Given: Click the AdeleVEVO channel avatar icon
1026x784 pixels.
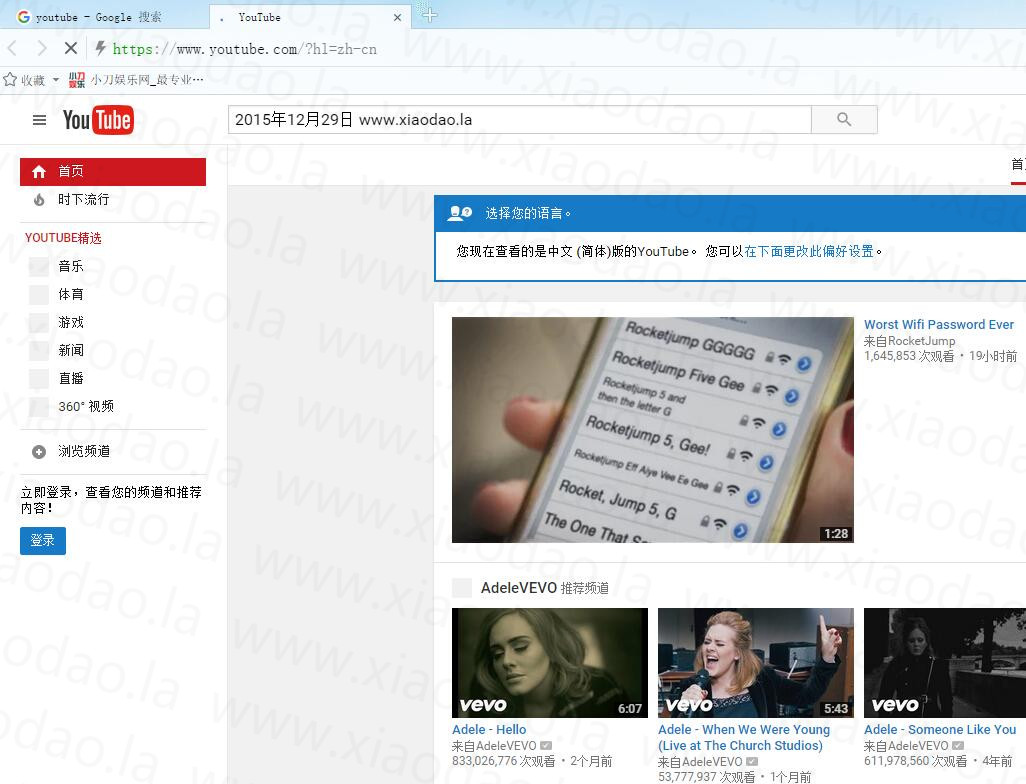Looking at the screenshot, I should 462,588.
